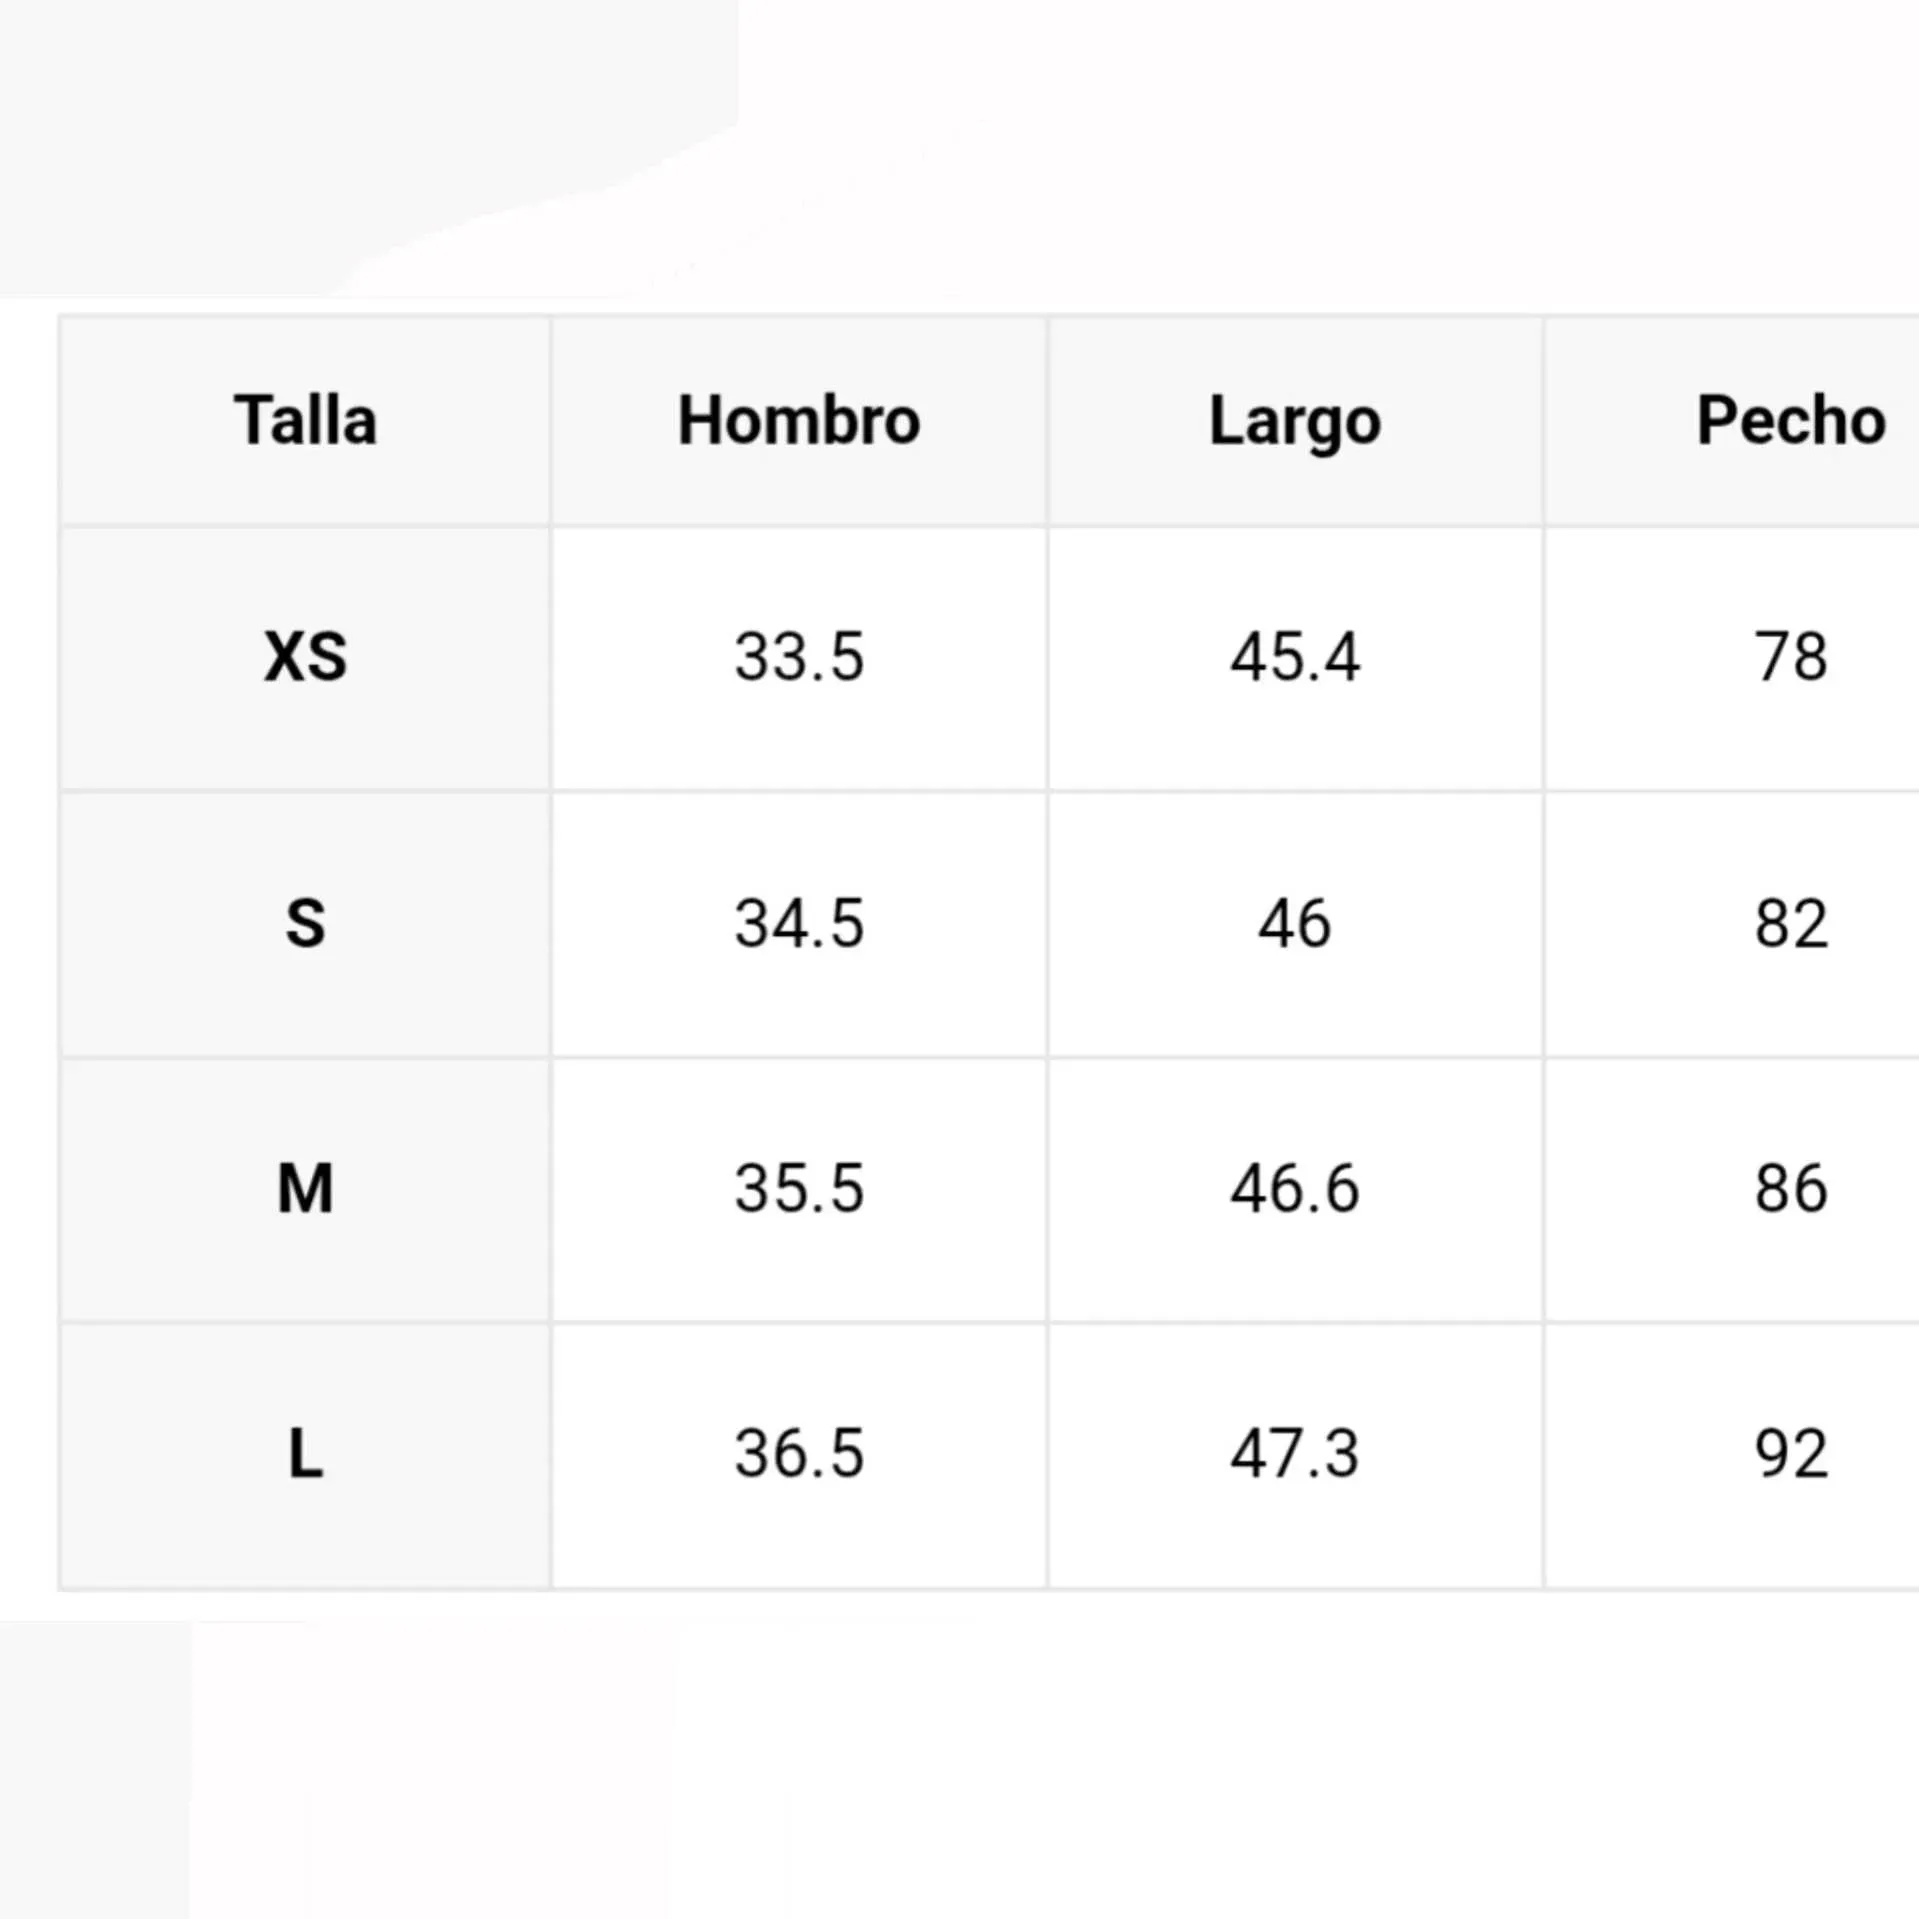Select the Pecho value 86

pos(1790,1189)
